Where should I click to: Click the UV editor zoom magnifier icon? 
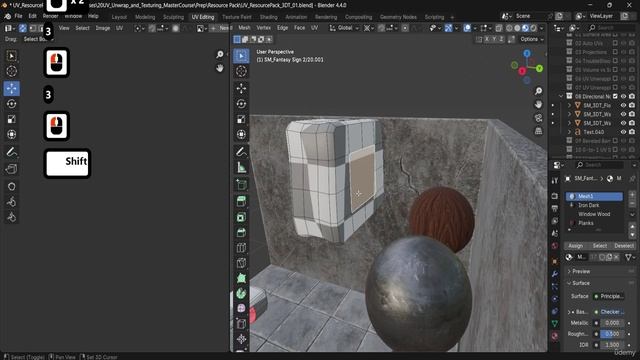(220, 54)
